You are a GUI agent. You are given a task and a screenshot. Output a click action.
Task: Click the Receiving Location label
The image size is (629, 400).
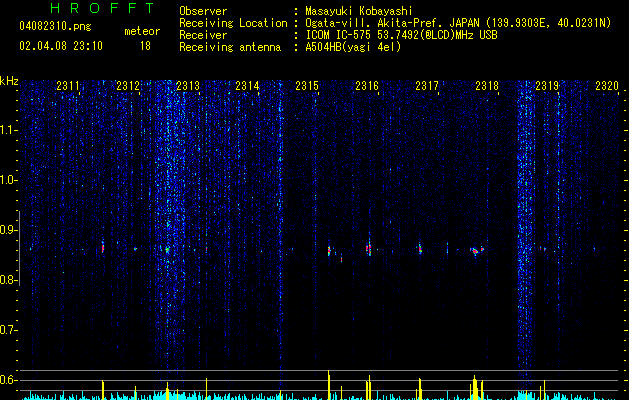click(x=233, y=23)
